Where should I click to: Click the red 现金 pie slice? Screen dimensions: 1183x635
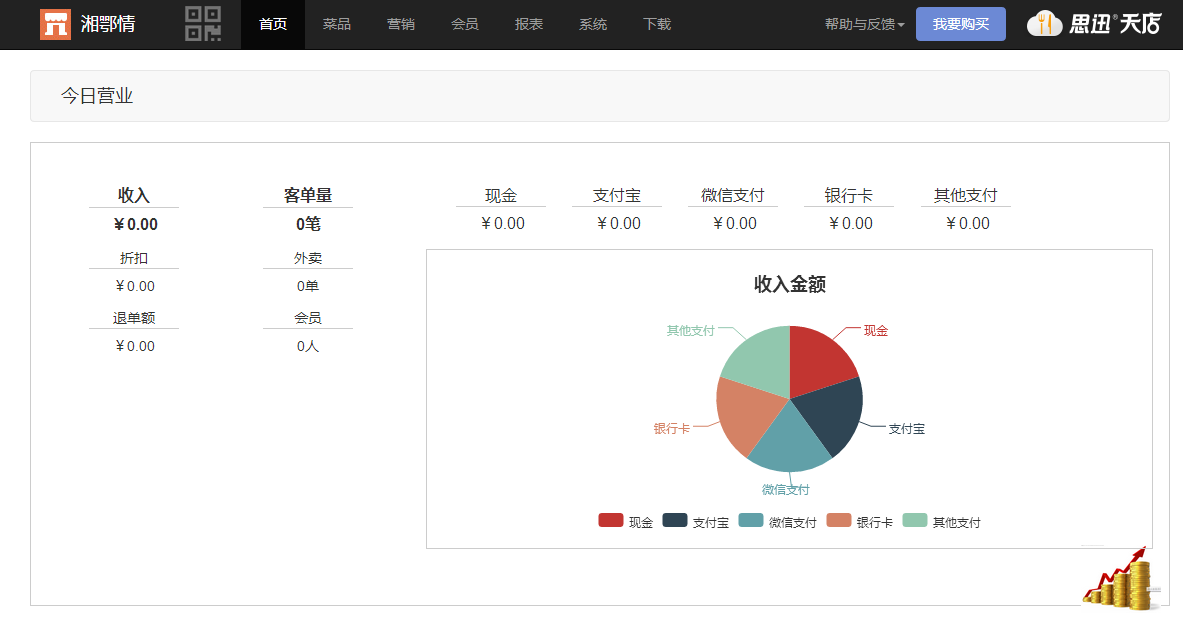click(x=819, y=362)
